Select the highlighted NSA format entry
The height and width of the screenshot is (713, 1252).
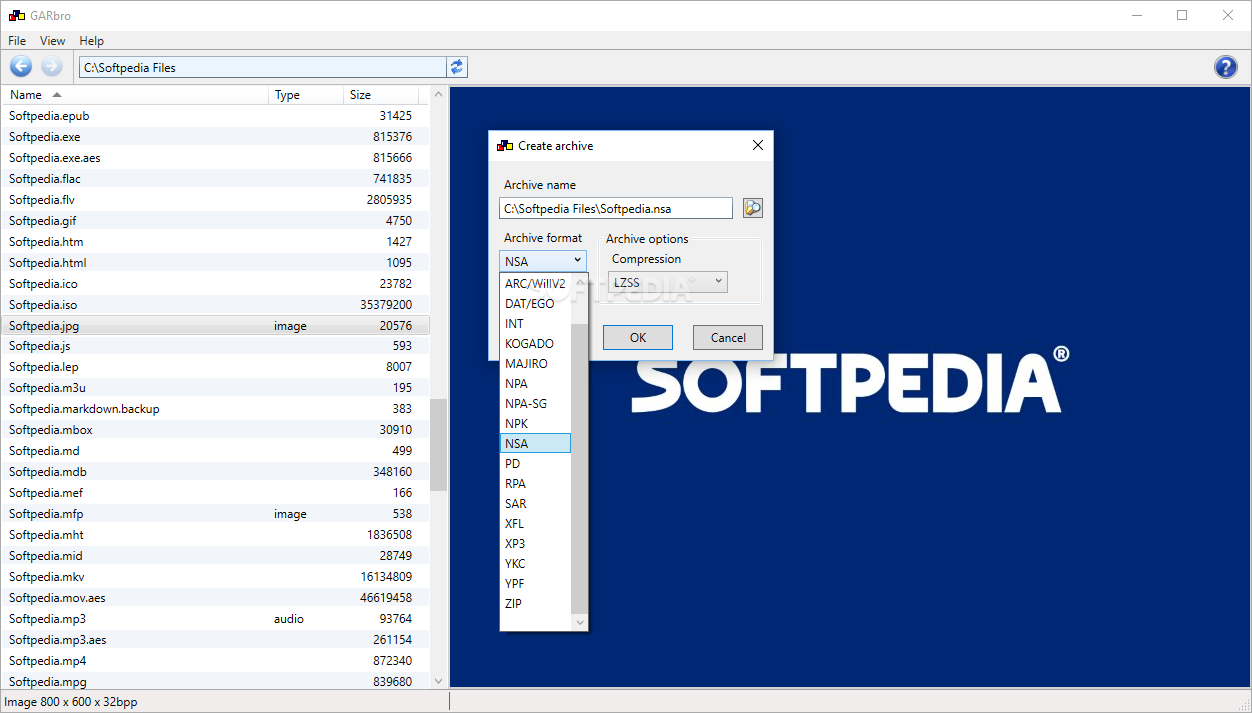[x=535, y=443]
